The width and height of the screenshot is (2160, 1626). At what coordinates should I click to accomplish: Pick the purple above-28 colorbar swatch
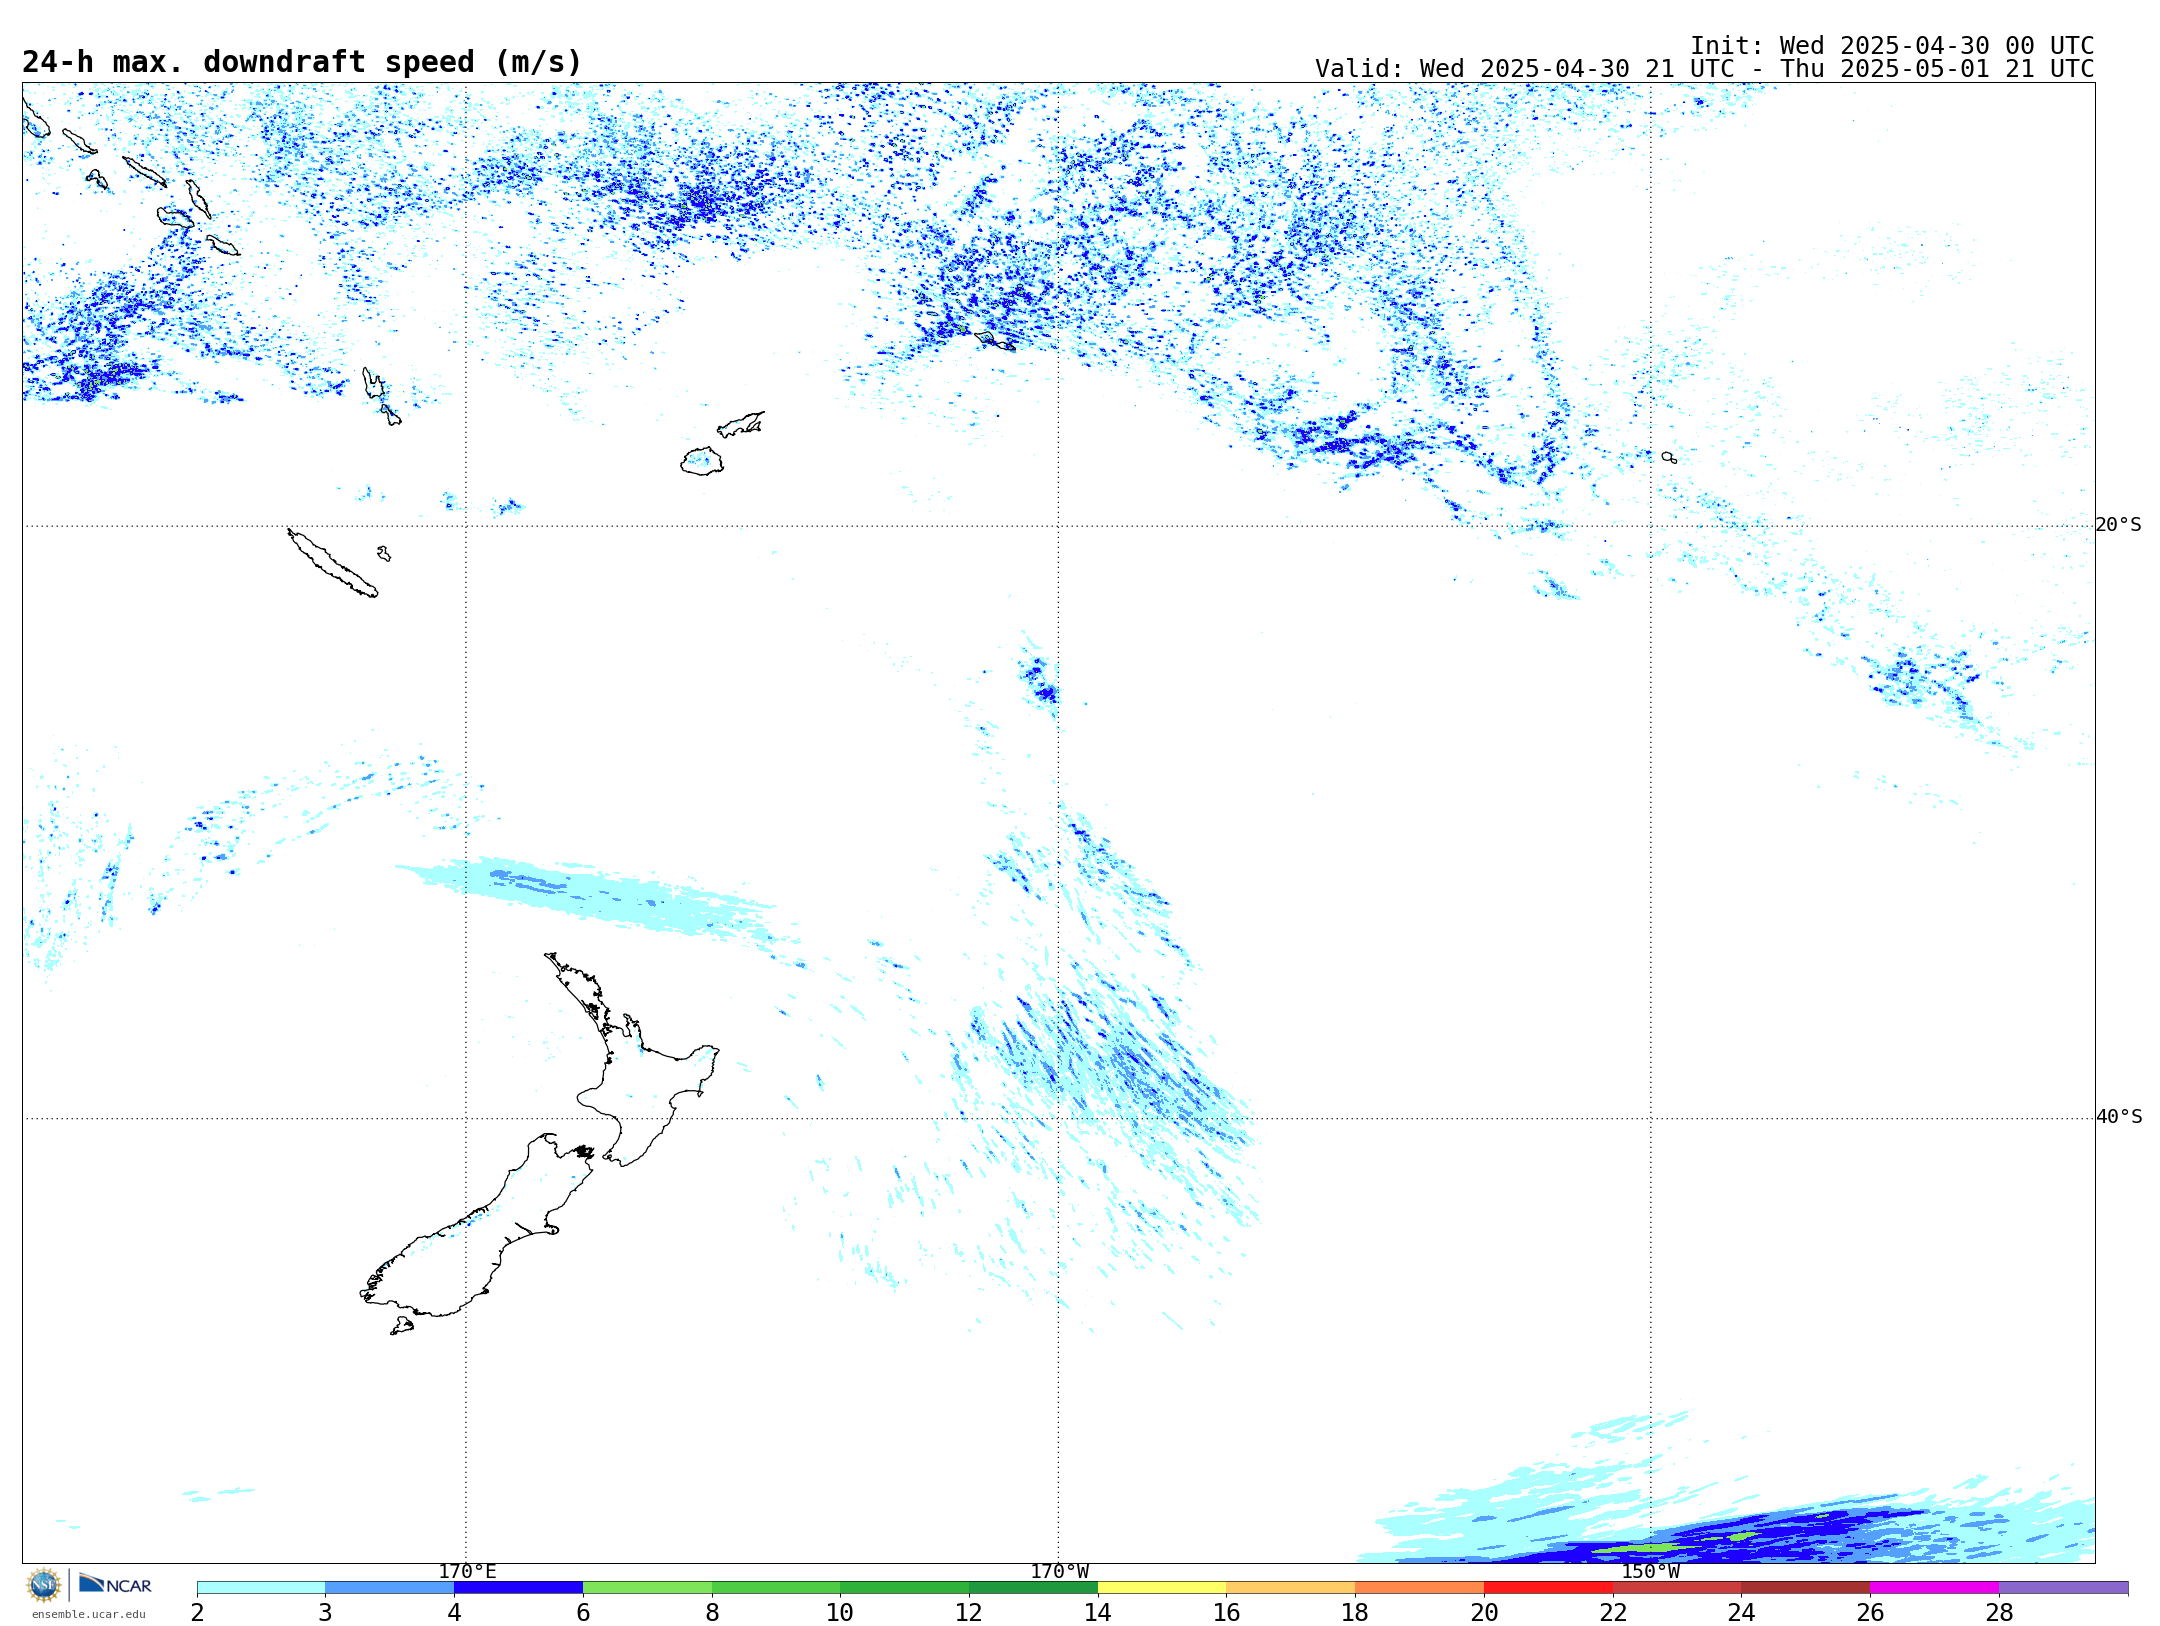[x=2063, y=1588]
